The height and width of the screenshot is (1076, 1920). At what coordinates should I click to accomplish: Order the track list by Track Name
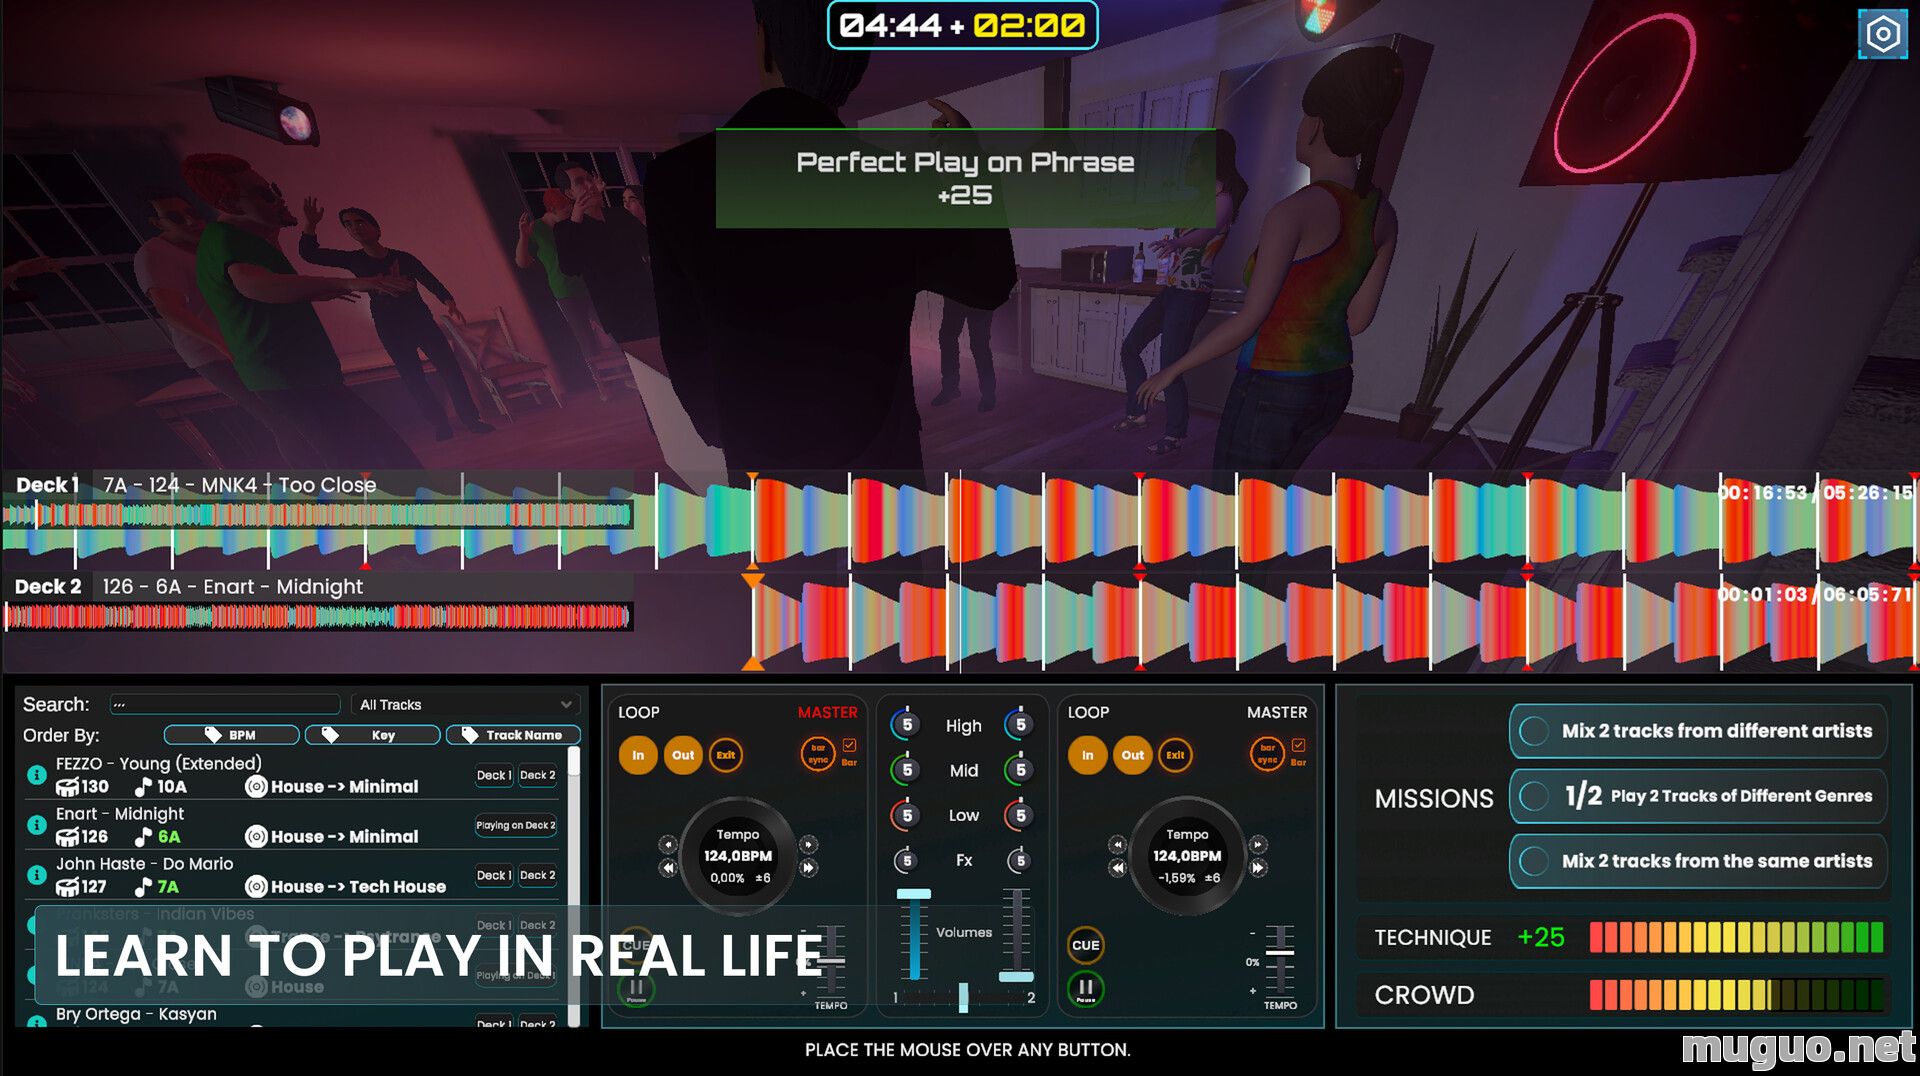click(513, 735)
